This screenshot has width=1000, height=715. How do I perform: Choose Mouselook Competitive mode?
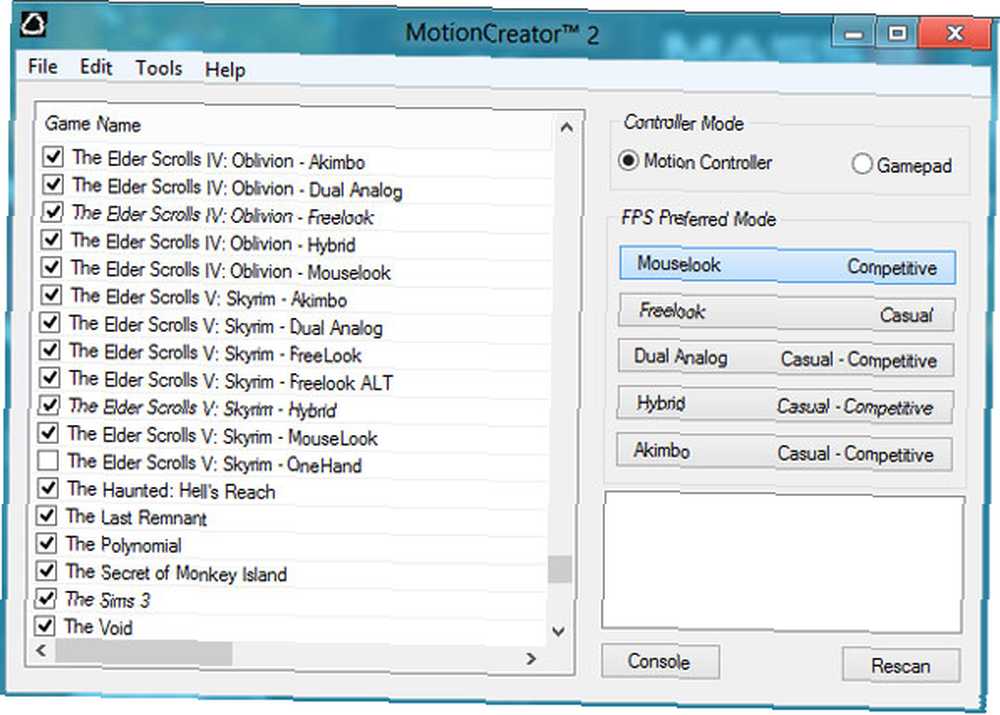pos(787,265)
